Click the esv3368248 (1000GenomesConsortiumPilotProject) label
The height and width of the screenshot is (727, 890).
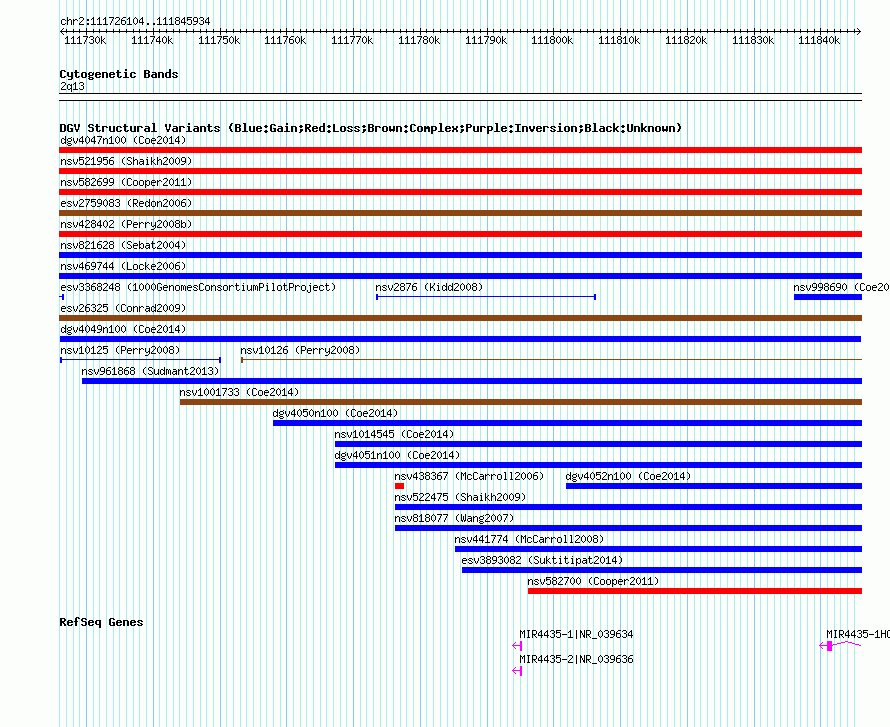click(x=198, y=287)
